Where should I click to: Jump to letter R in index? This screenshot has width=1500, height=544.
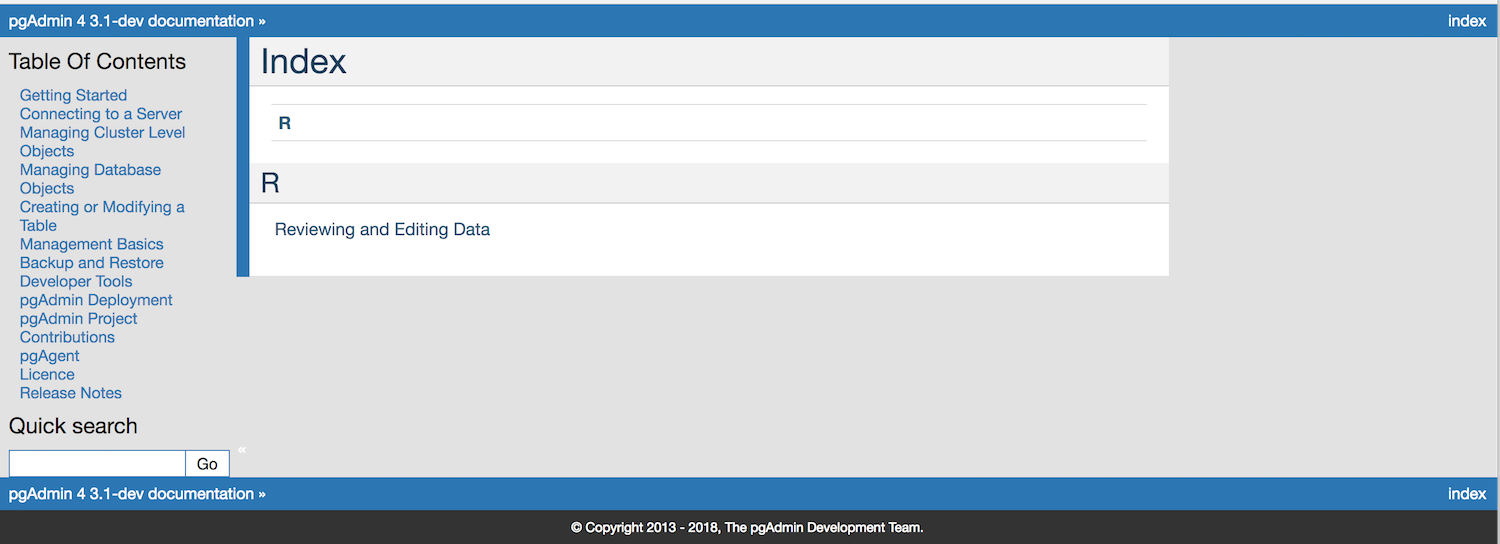pos(285,123)
